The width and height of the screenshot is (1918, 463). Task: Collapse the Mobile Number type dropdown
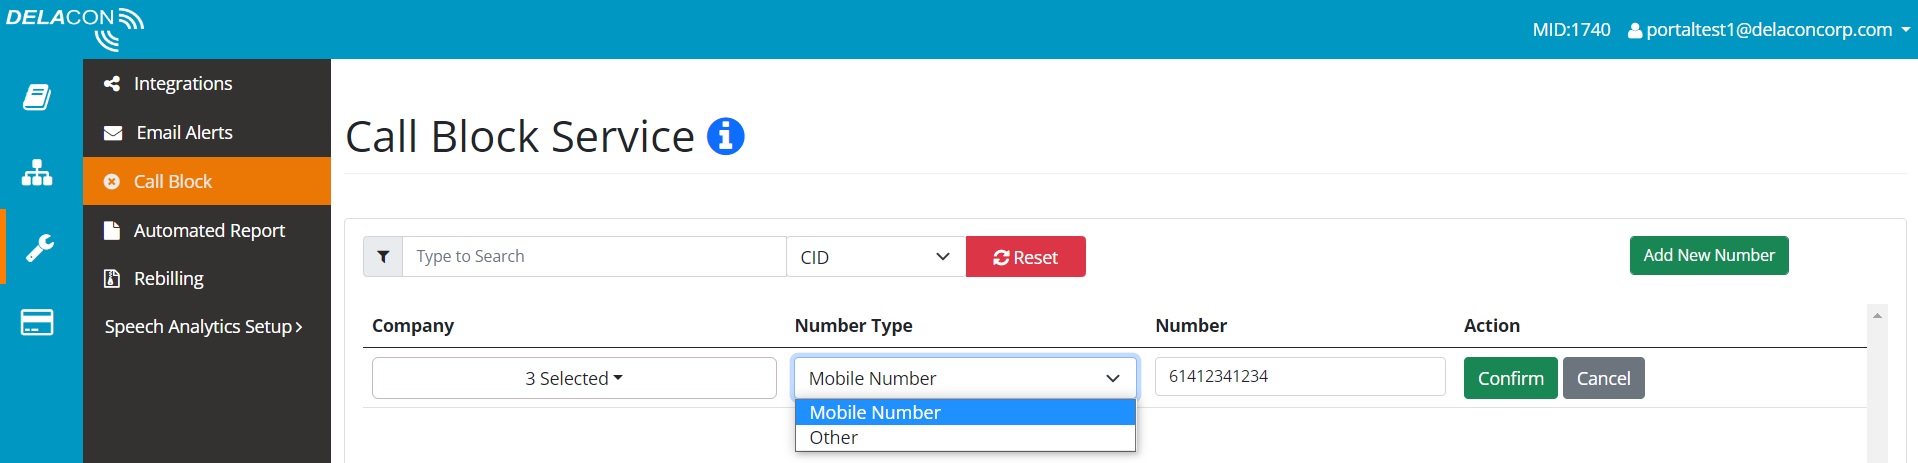[x=965, y=378]
